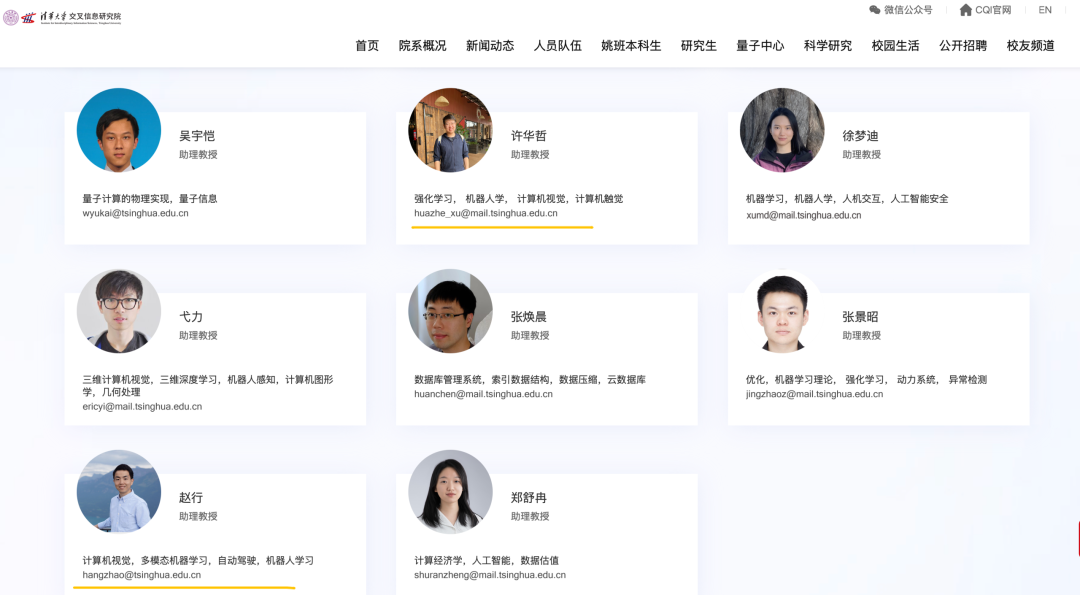Select 弋力's profile photo
Image resolution: width=1080 pixels, height=595 pixels.
pos(119,311)
